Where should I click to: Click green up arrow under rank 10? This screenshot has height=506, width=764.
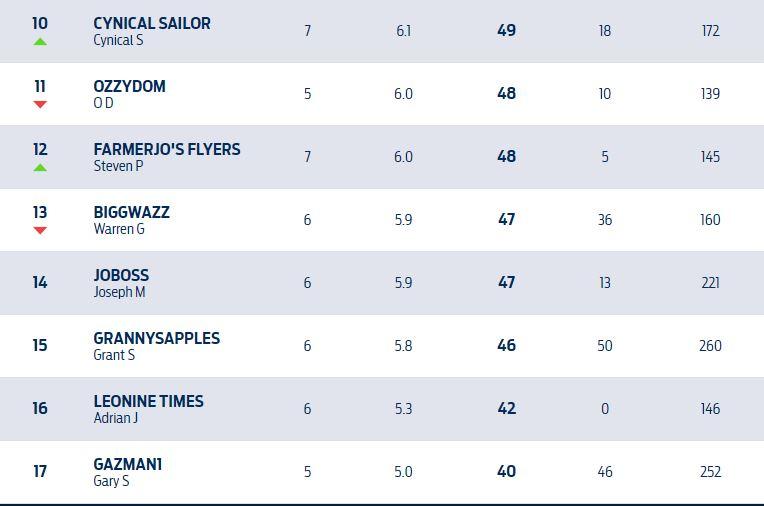click(x=40, y=42)
